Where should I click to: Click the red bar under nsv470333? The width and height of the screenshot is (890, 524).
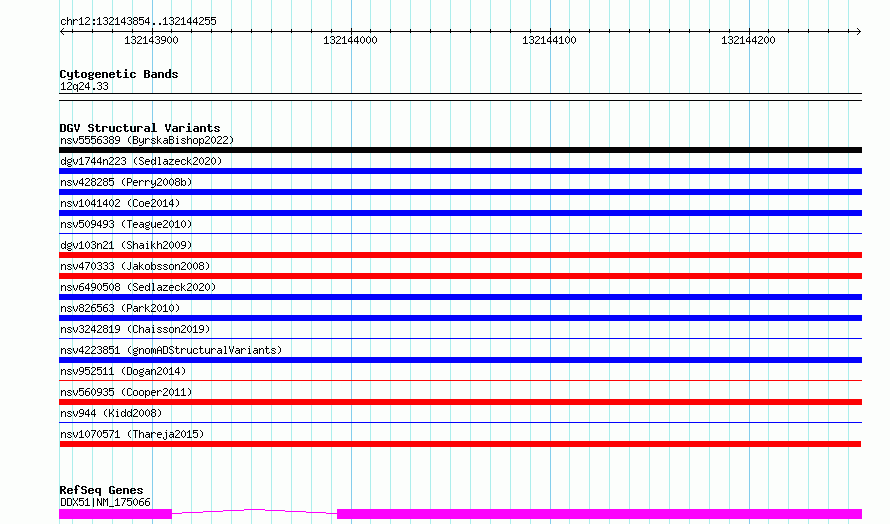point(460,276)
